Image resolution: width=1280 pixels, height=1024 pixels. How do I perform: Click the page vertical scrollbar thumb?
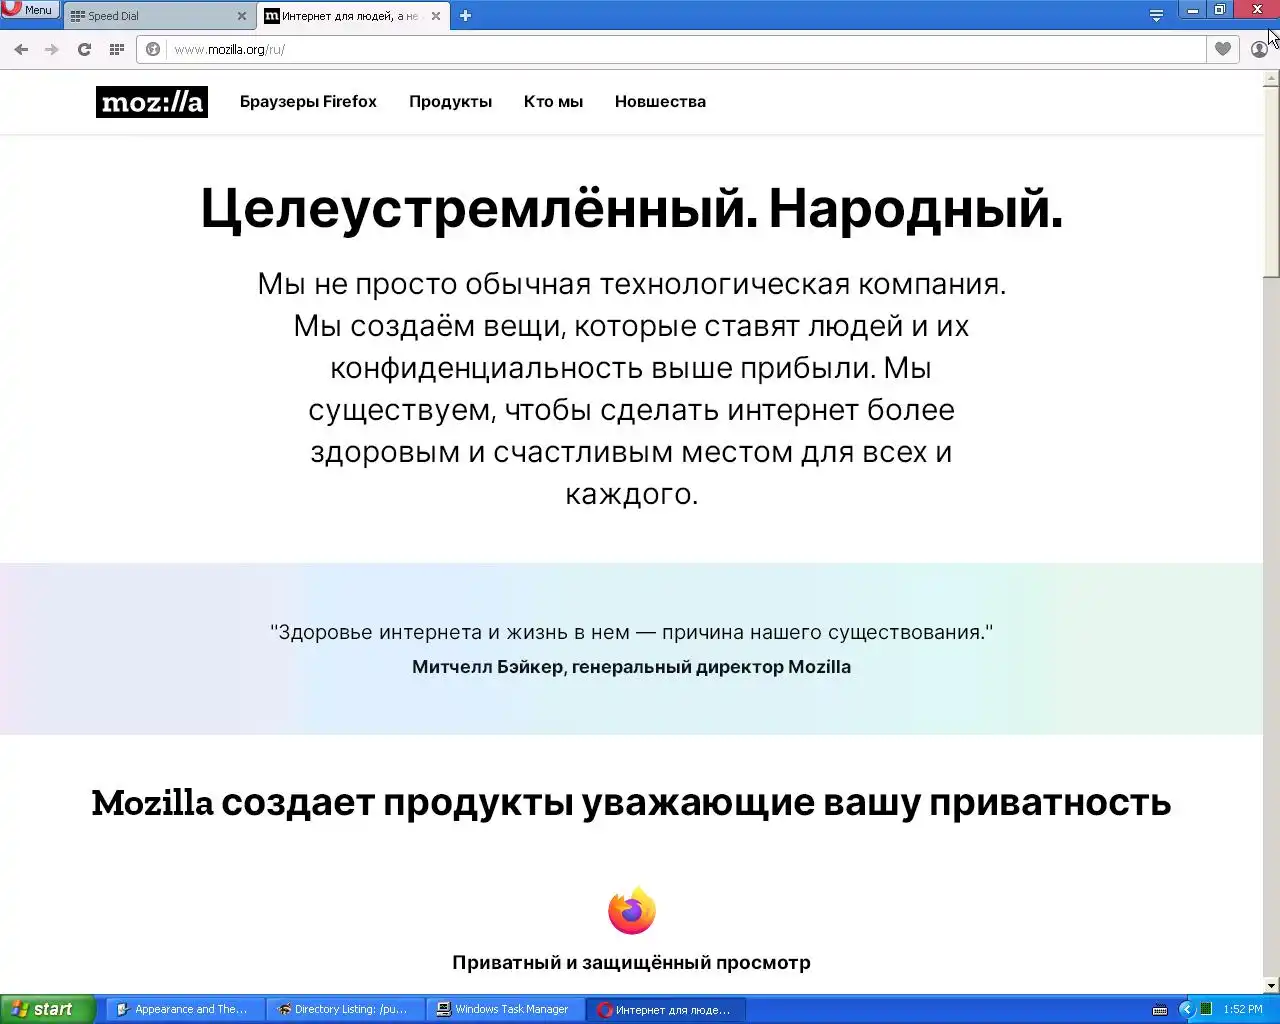tap(1271, 182)
